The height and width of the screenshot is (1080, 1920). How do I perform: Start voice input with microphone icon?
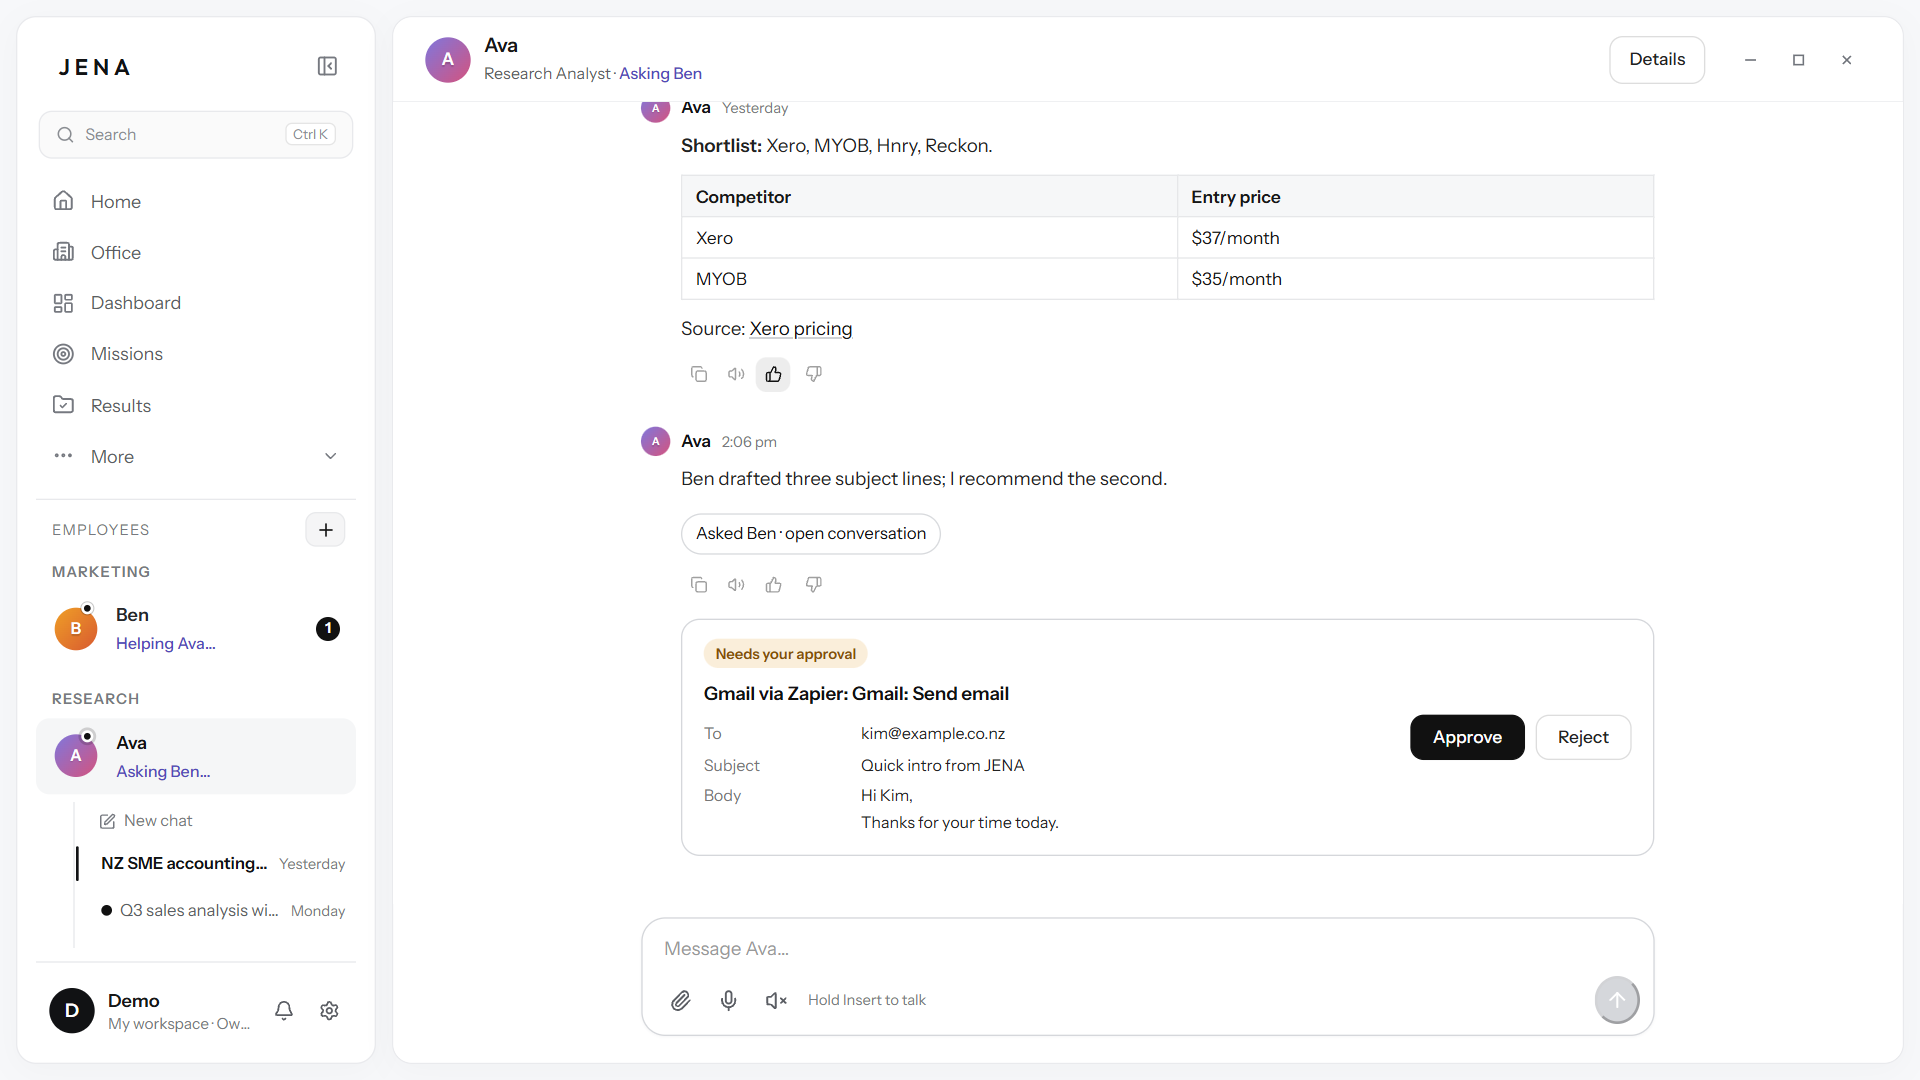(729, 1000)
